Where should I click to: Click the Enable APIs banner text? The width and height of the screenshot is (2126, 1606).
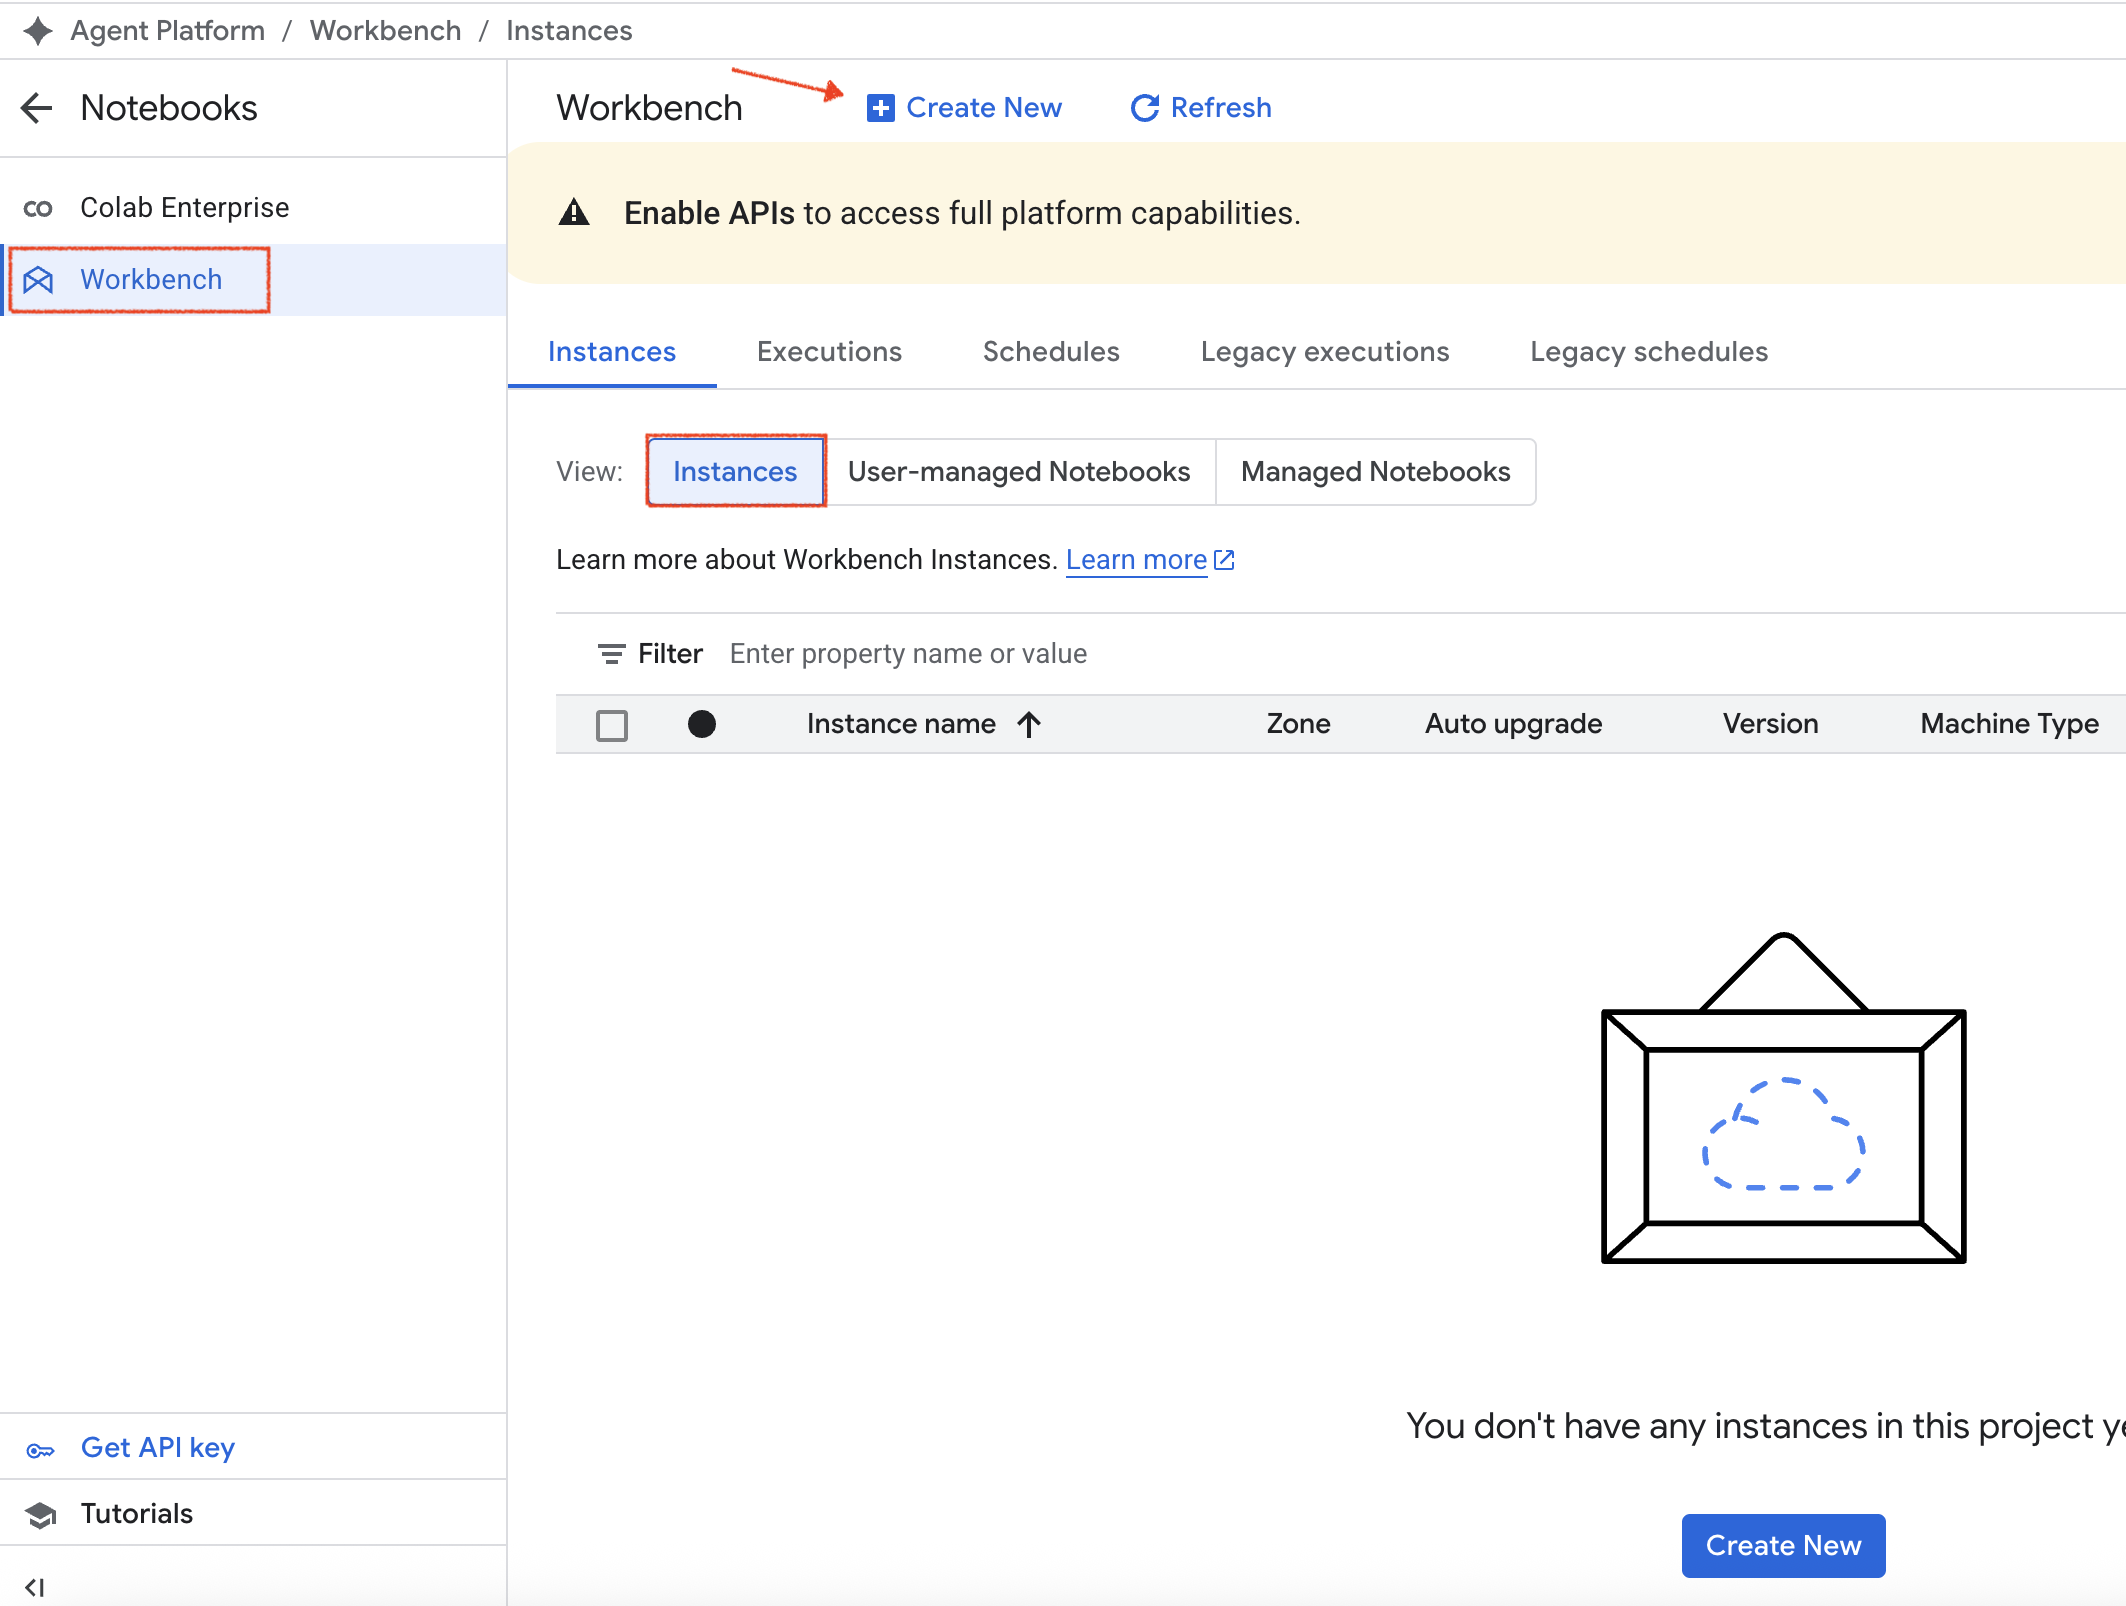point(962,213)
